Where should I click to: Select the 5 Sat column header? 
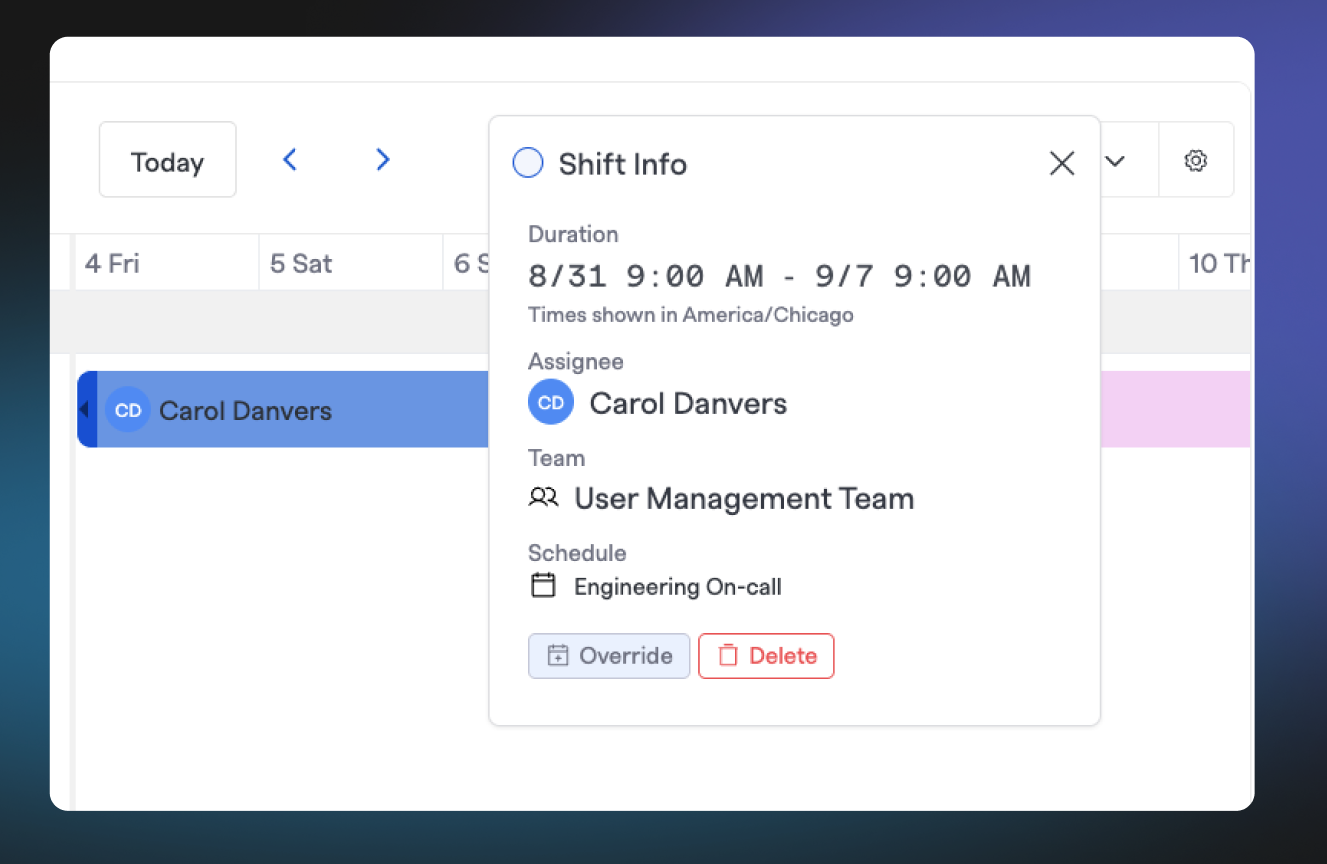(351, 263)
